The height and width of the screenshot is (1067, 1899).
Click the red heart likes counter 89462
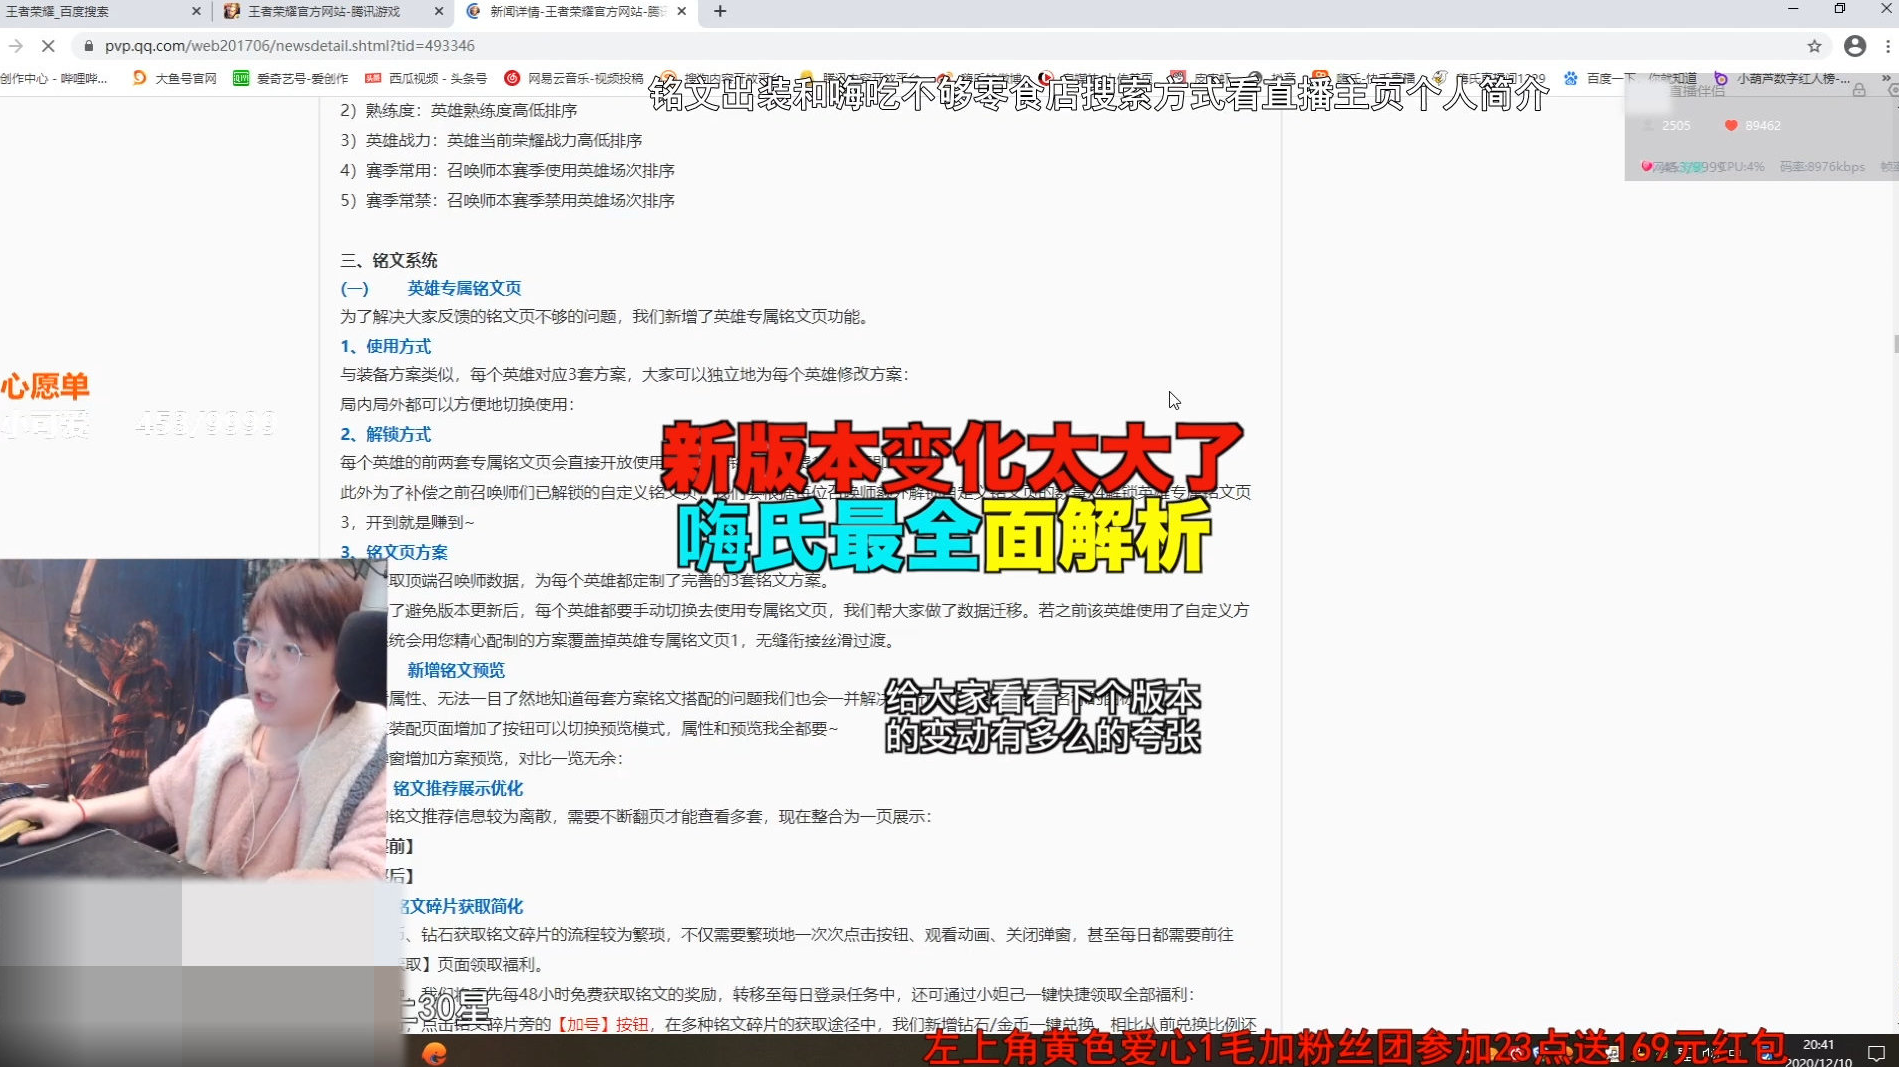(x=1752, y=126)
